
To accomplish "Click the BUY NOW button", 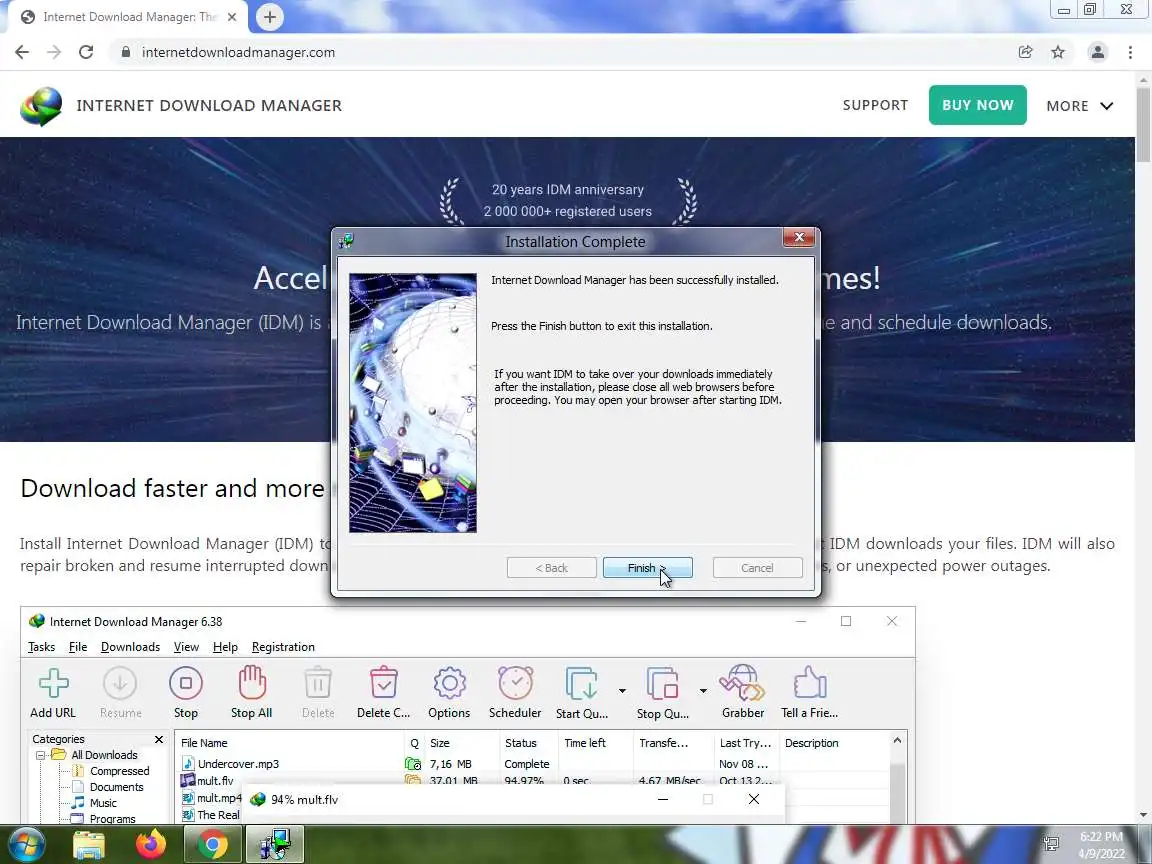I will 977,105.
